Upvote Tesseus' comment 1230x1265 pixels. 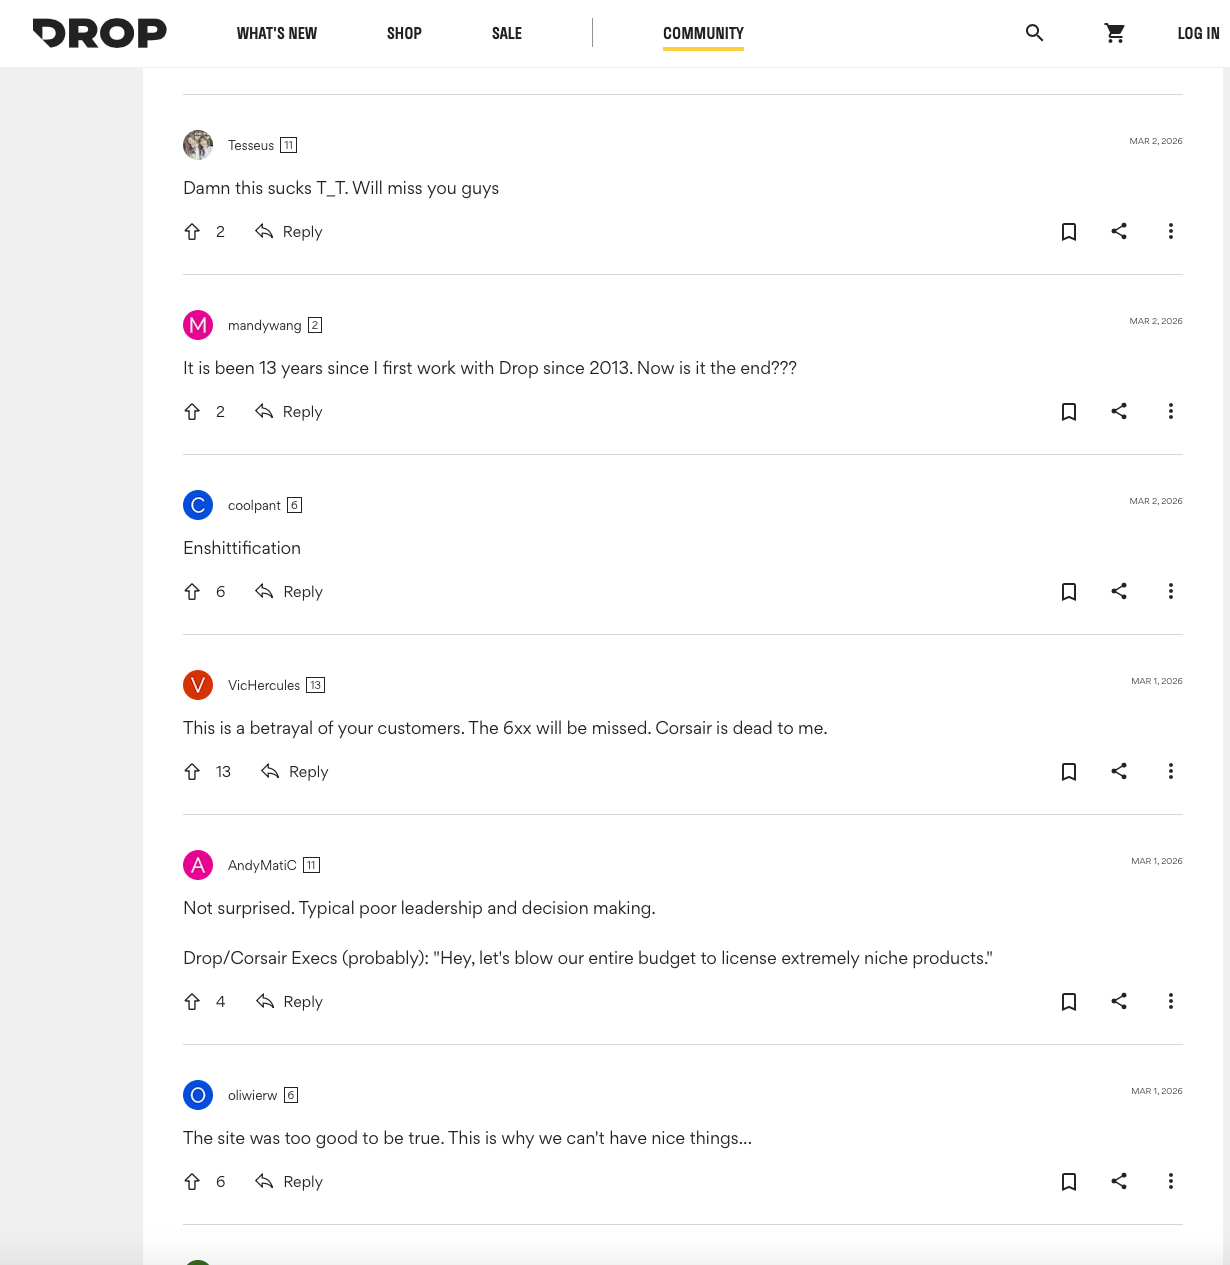(192, 231)
